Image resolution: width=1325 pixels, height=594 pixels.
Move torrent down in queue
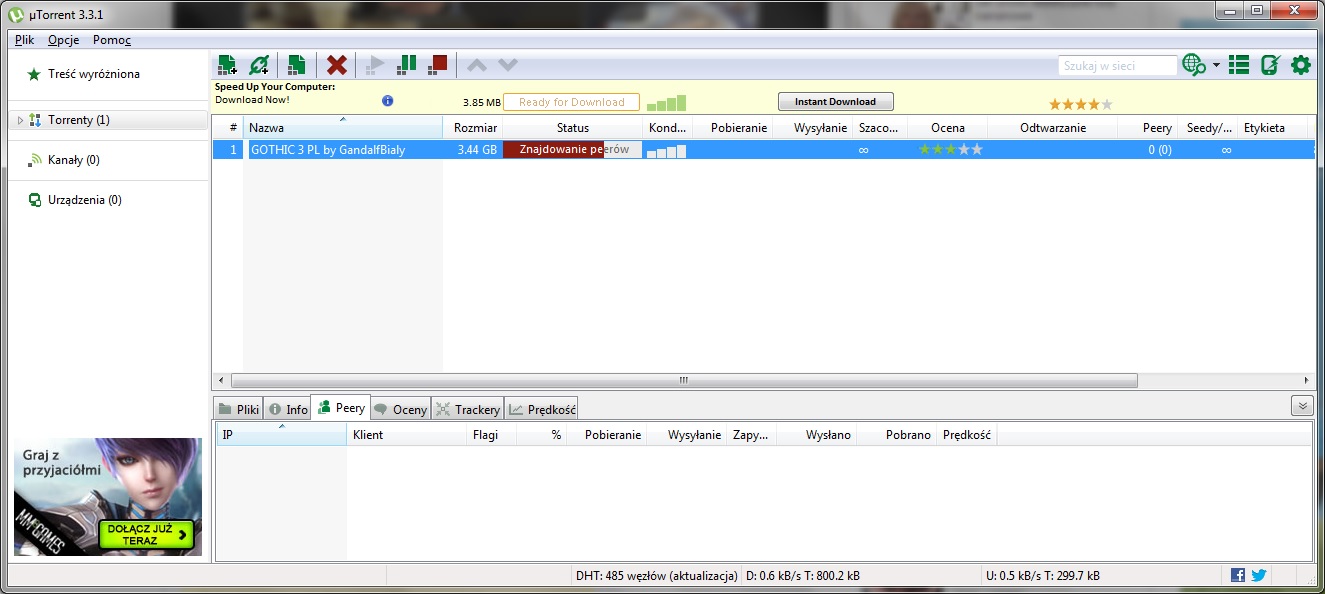[508, 65]
